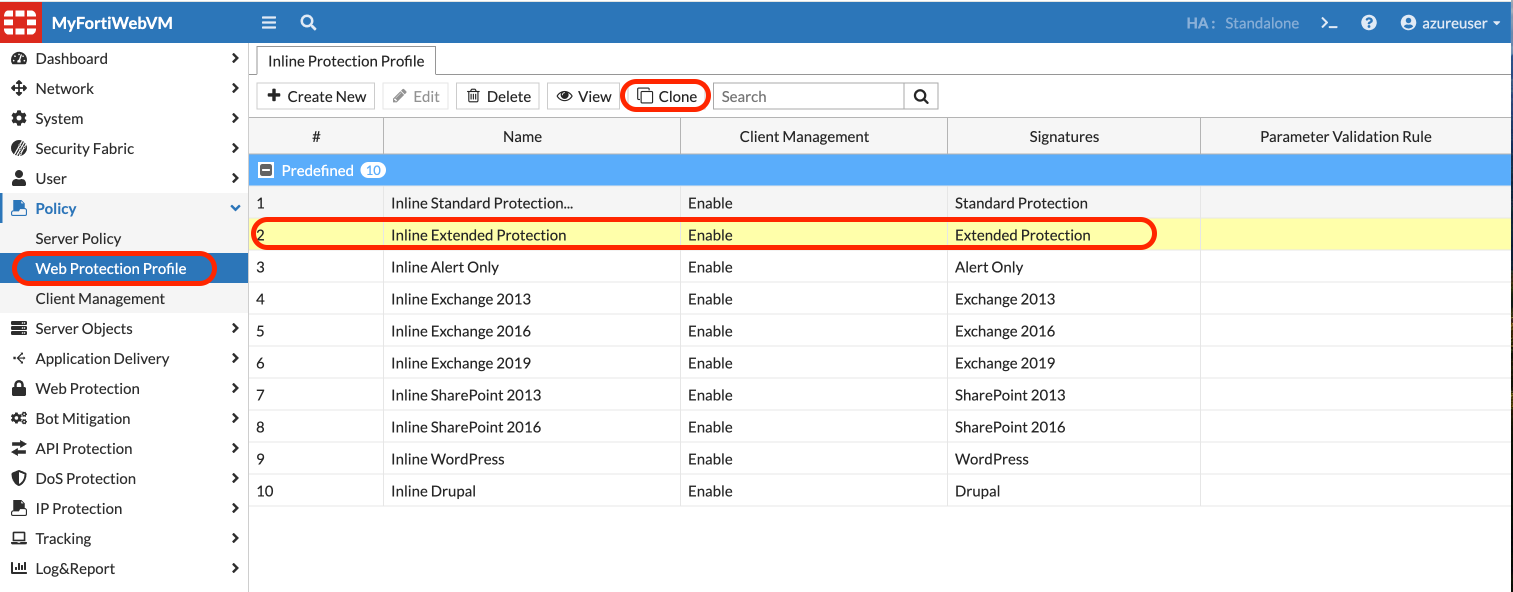Expand the Network menu chevron
1513x592 pixels.
(235, 89)
